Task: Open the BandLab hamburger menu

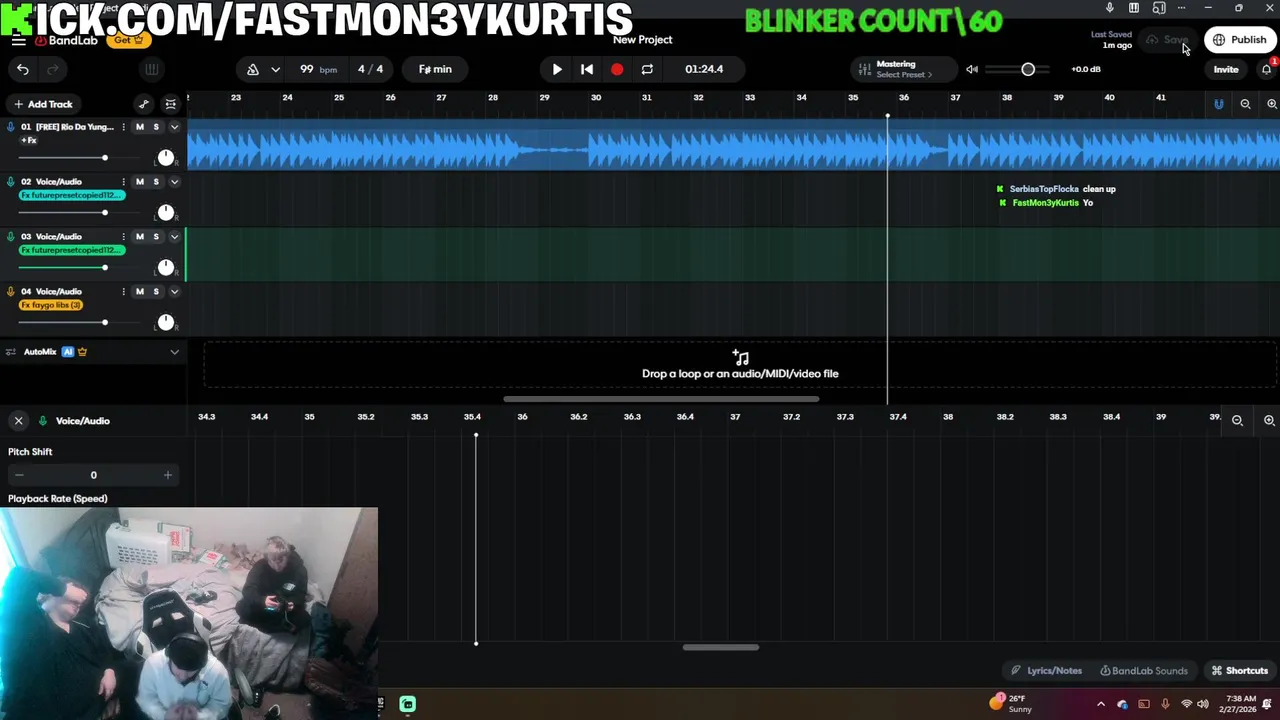Action: point(19,41)
